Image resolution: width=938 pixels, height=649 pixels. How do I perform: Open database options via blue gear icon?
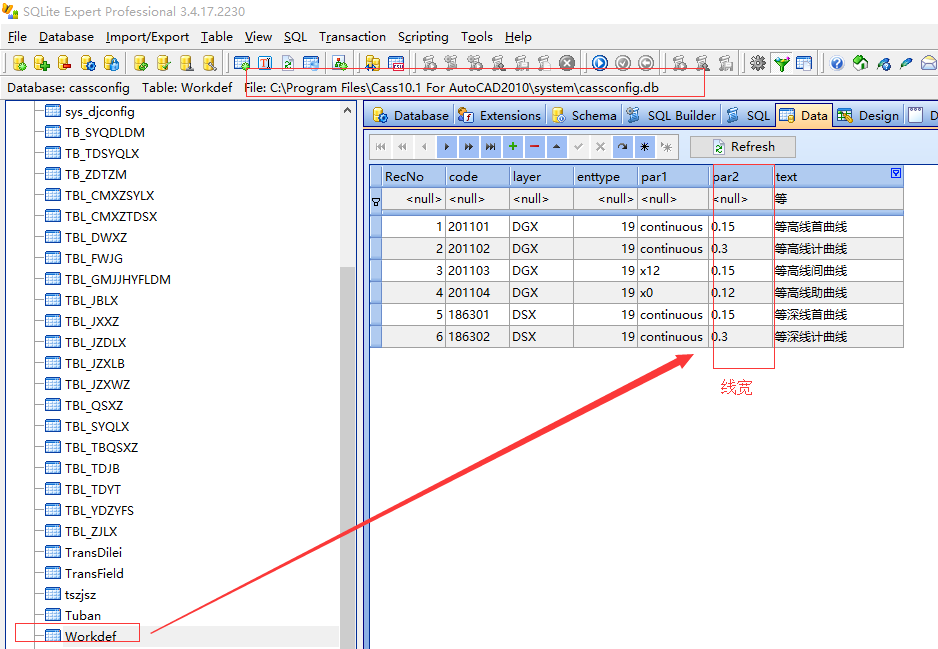[88, 63]
